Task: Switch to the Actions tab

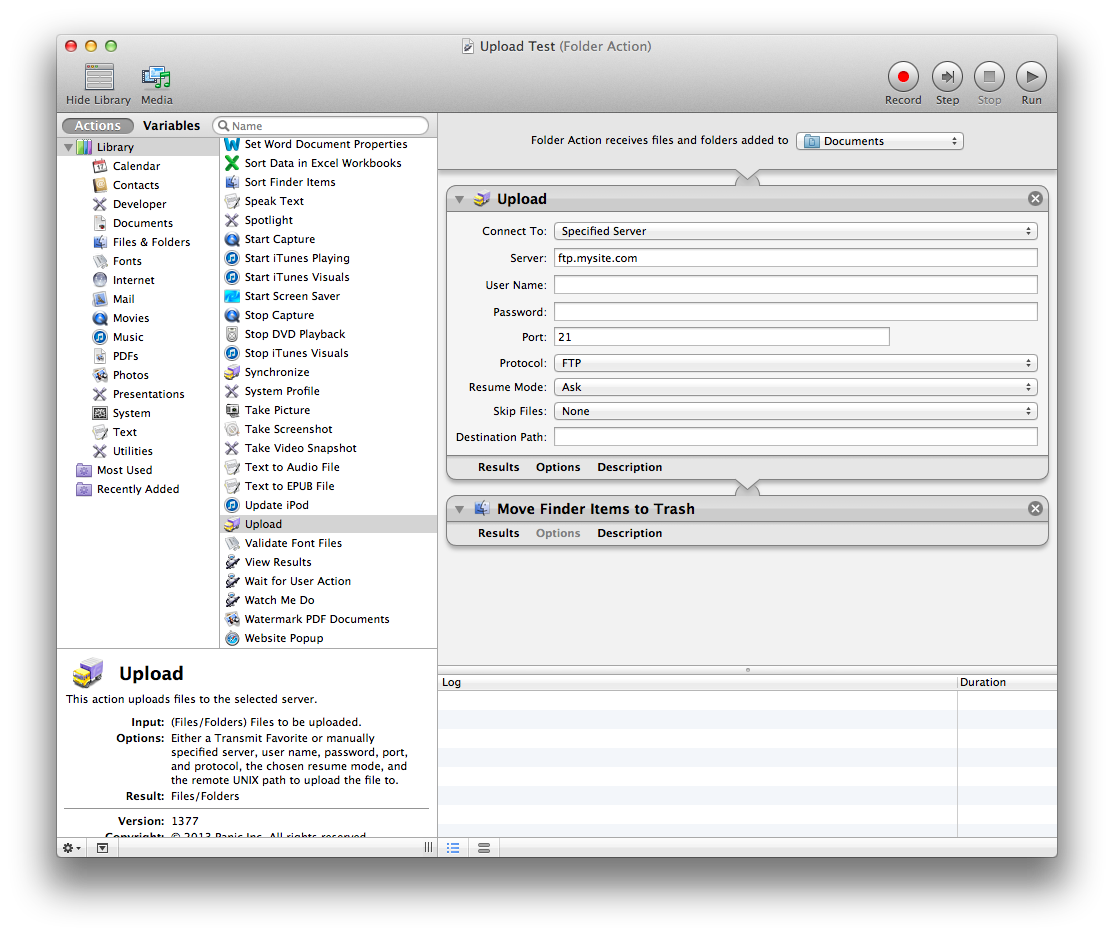Action: (x=98, y=126)
